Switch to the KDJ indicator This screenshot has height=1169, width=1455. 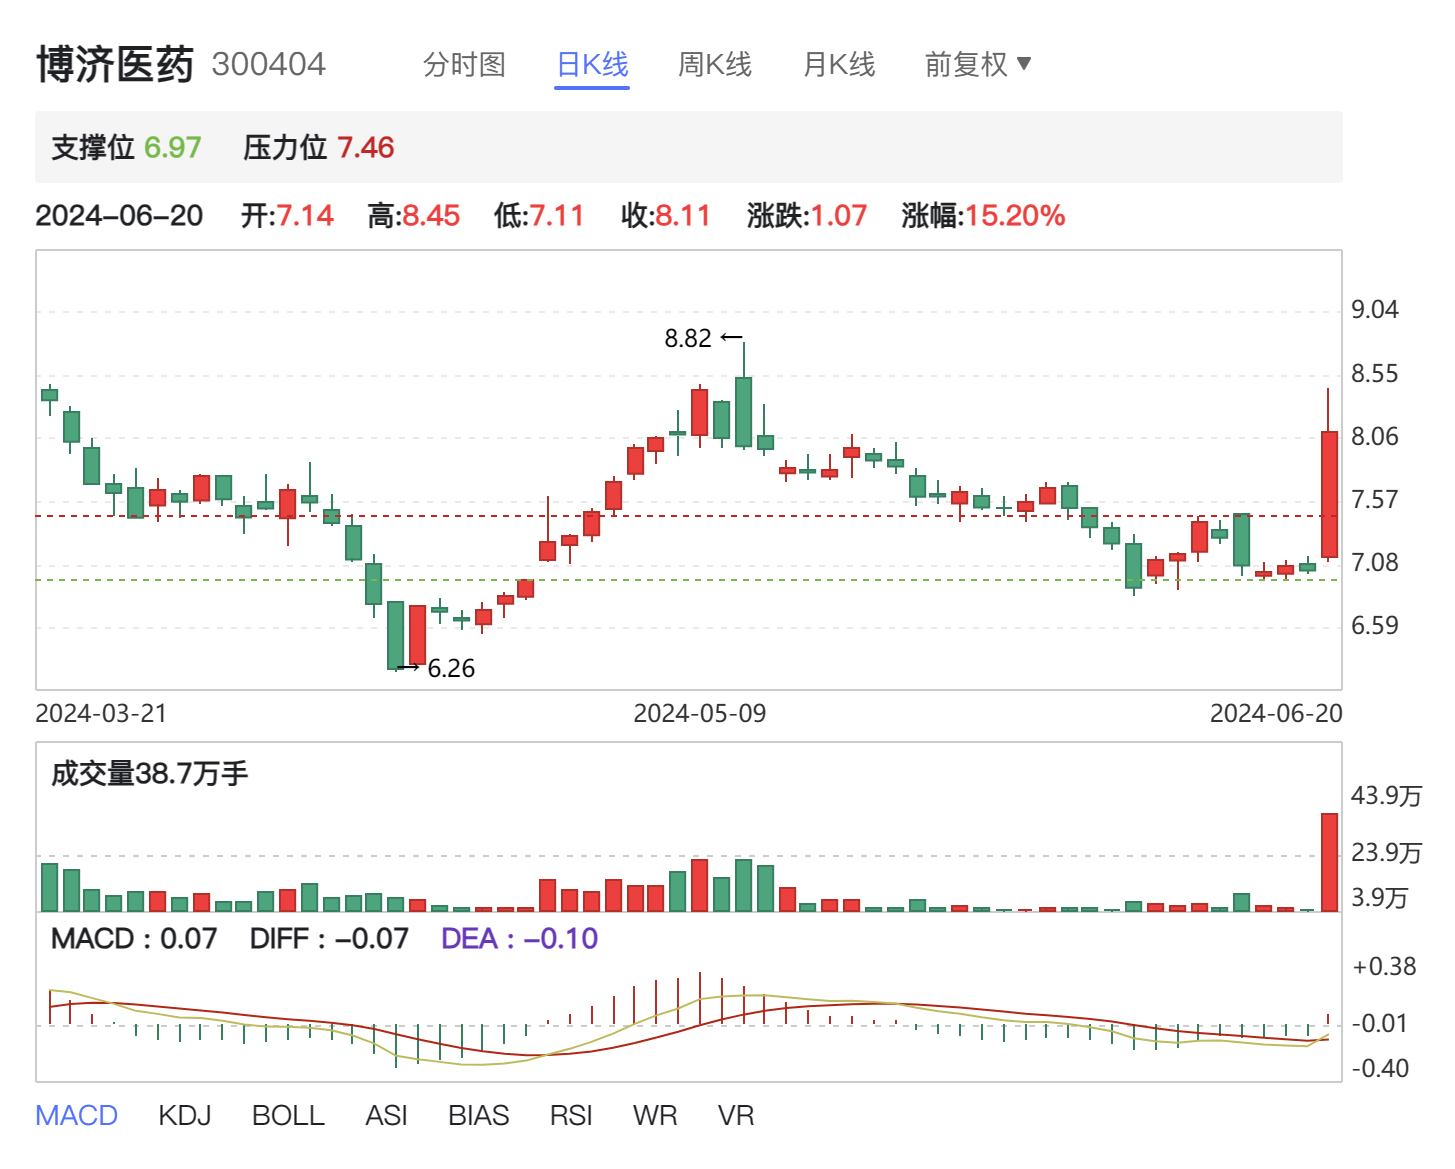tap(185, 1115)
